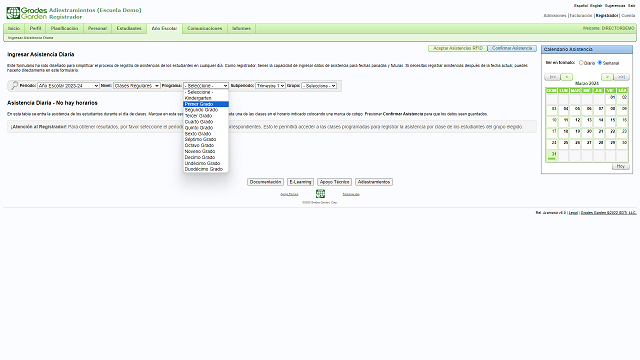Screen dimensions: 640x360
Task: Click Confirmar Asistencia button
Action: point(512,48)
